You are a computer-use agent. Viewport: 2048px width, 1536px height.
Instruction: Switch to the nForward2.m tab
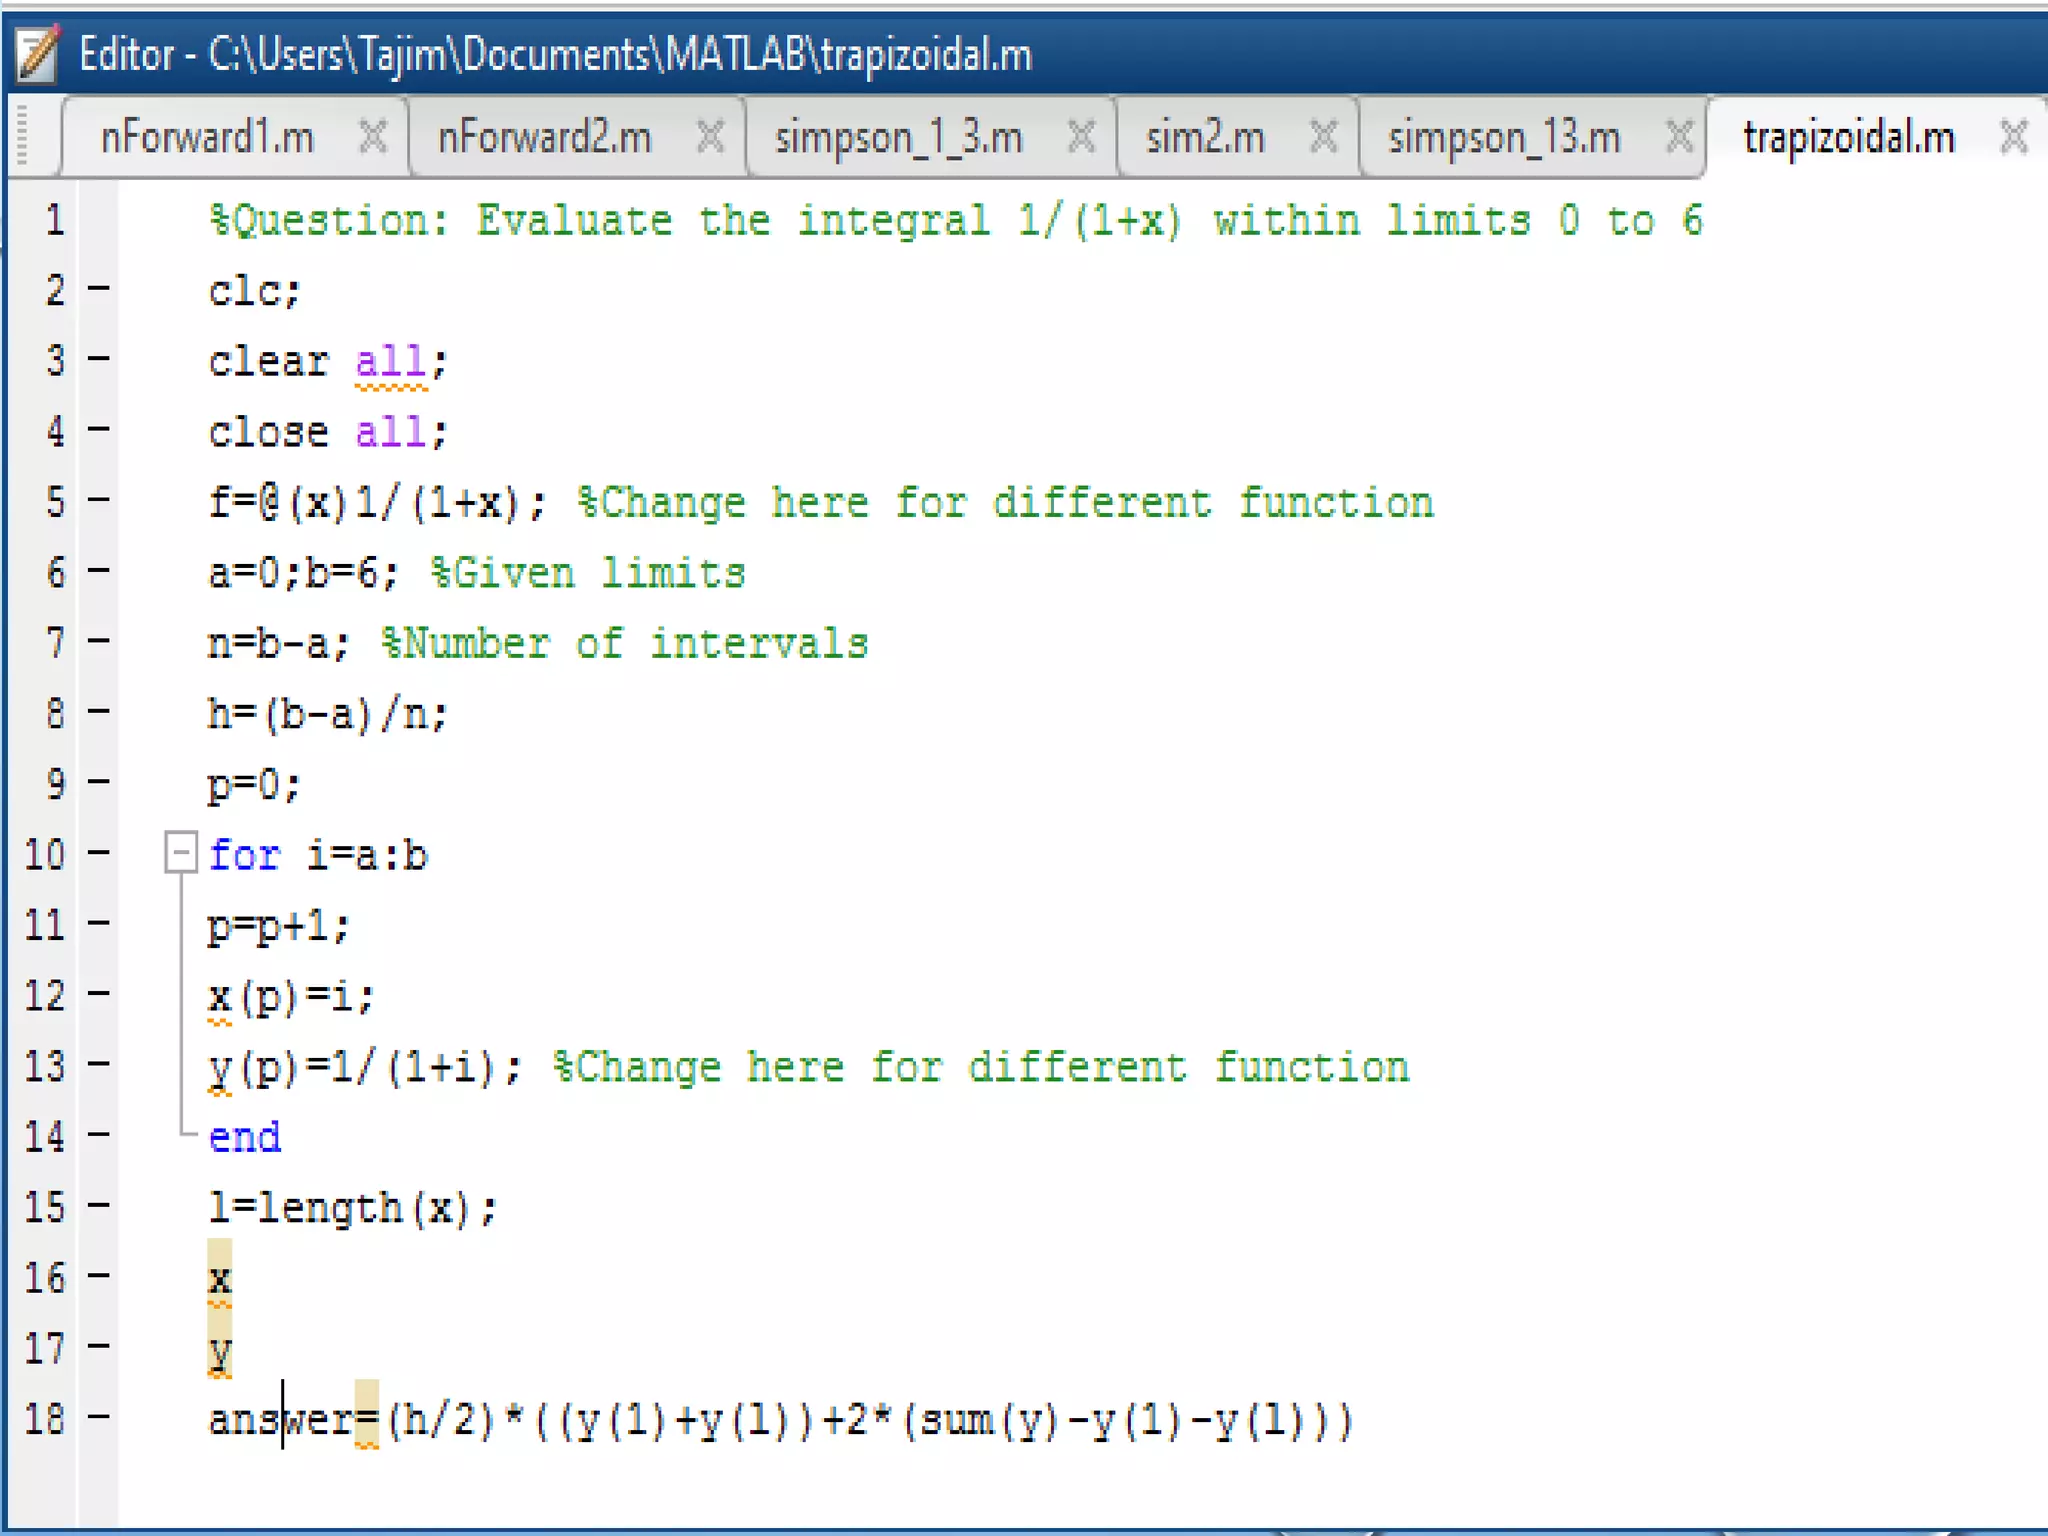(545, 137)
